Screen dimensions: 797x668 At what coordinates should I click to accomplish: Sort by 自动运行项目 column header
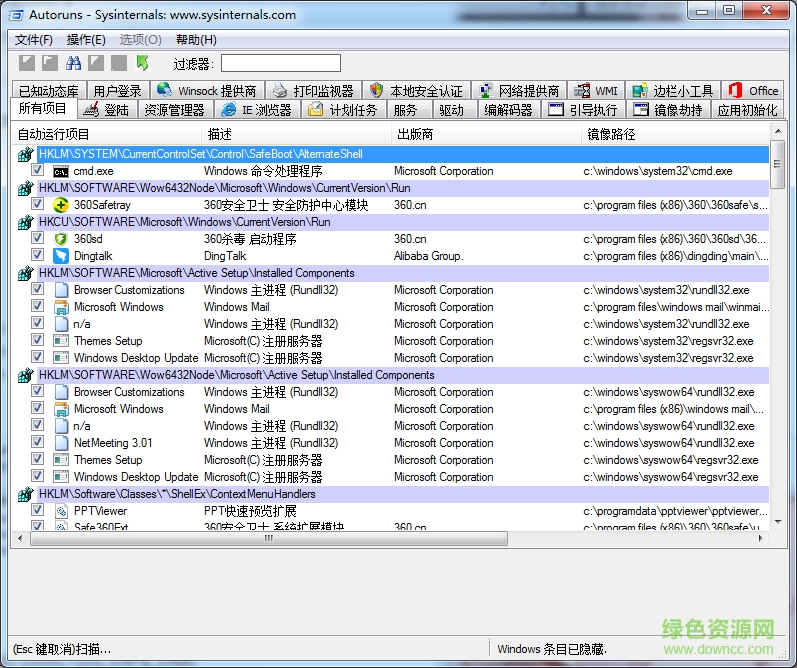(x=107, y=134)
